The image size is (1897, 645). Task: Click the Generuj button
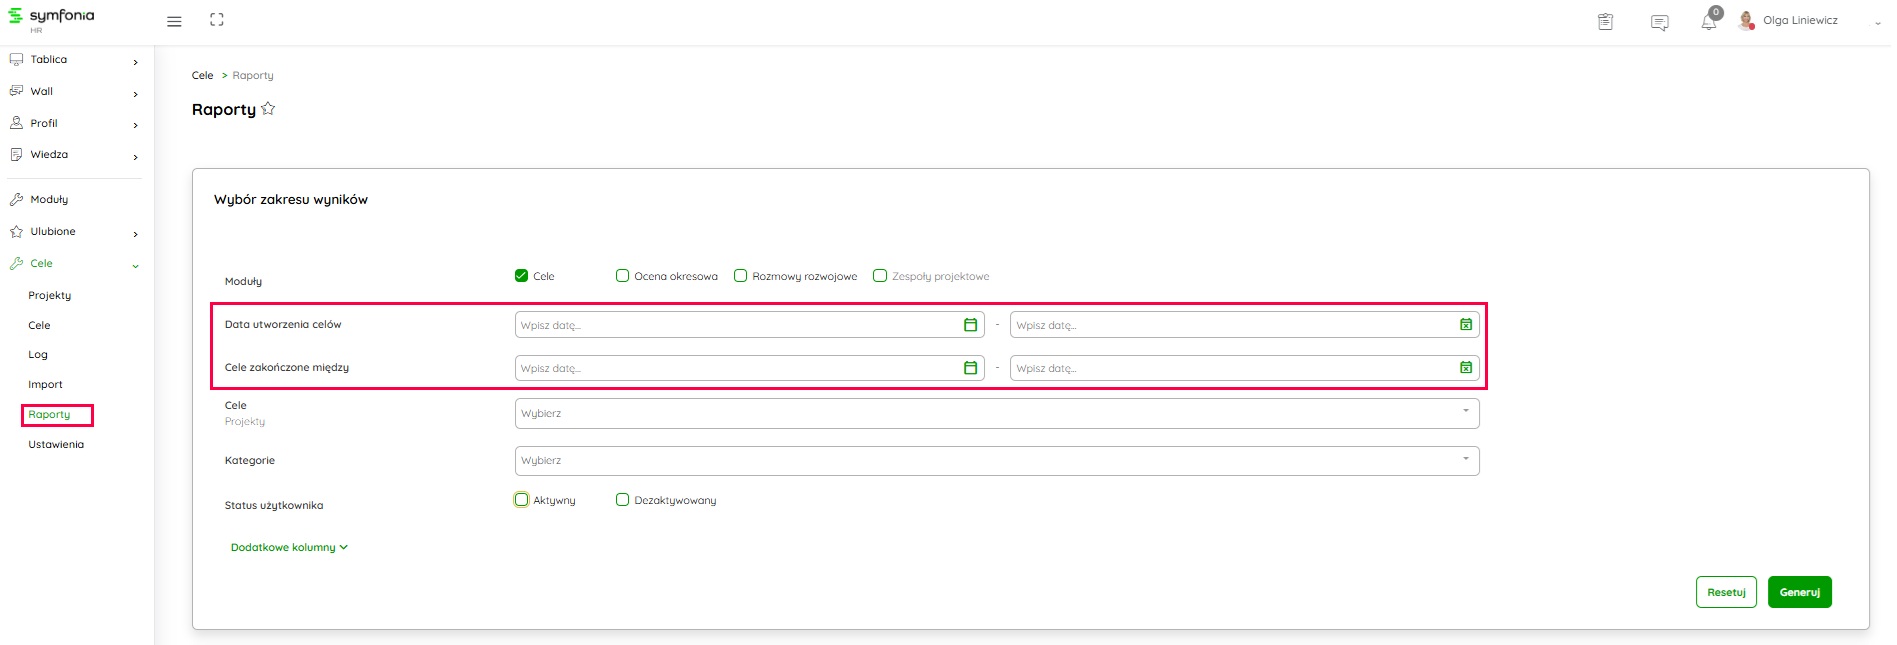(1799, 592)
